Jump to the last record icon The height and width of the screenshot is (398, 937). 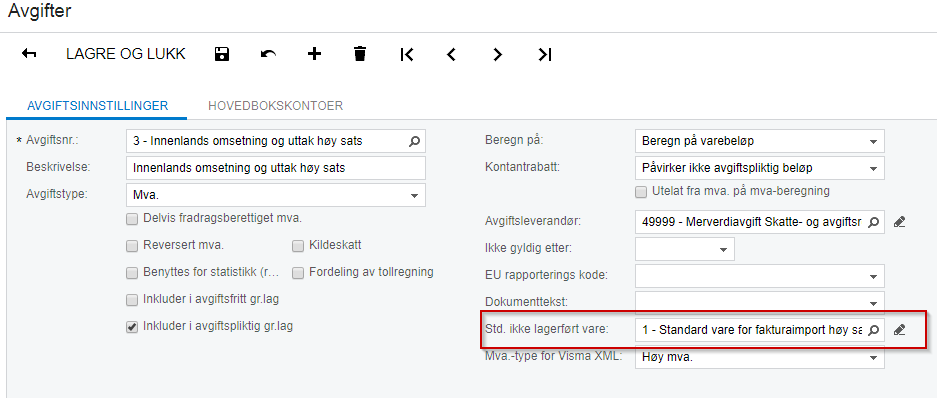click(x=544, y=54)
